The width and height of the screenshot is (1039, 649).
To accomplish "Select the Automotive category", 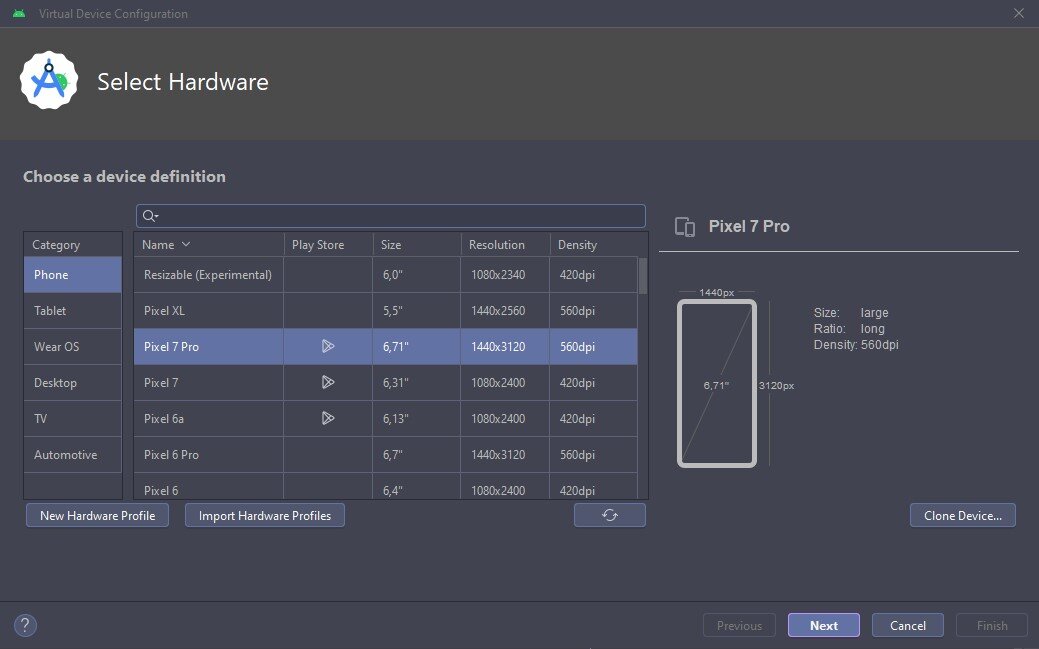I will click(x=73, y=454).
